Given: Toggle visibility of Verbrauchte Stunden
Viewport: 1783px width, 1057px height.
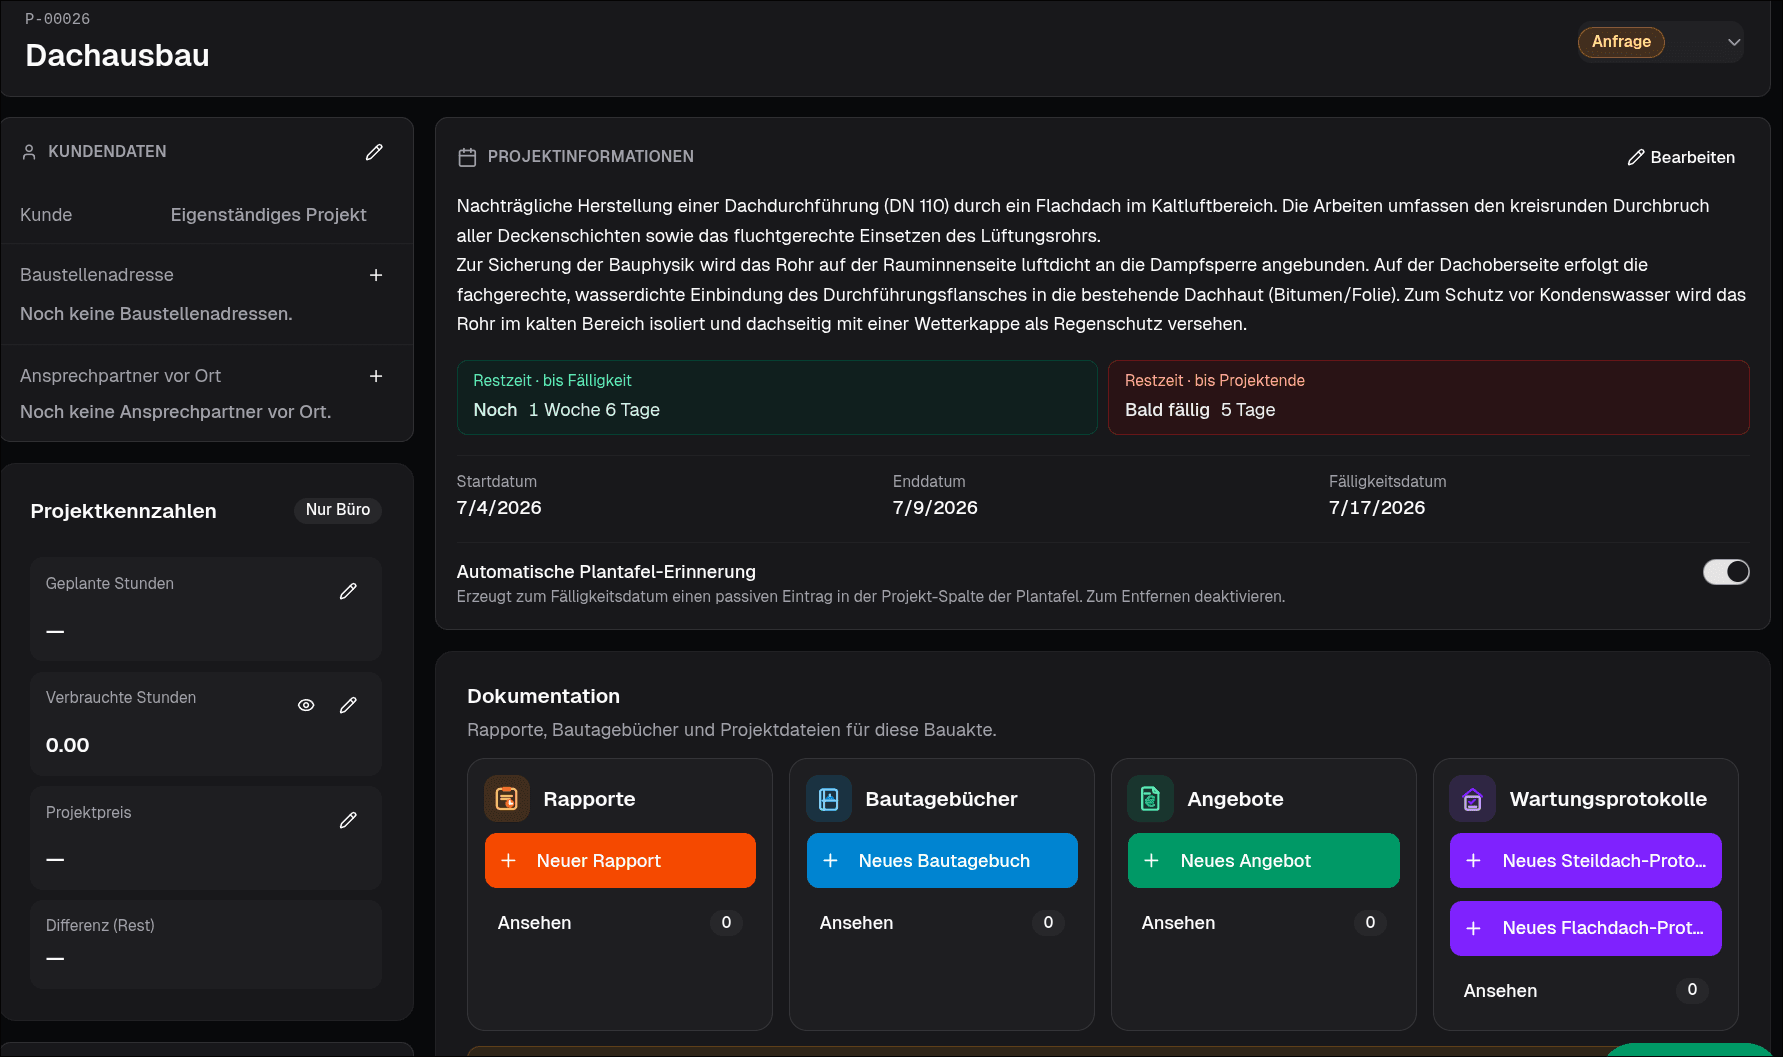Looking at the screenshot, I should tap(306, 705).
